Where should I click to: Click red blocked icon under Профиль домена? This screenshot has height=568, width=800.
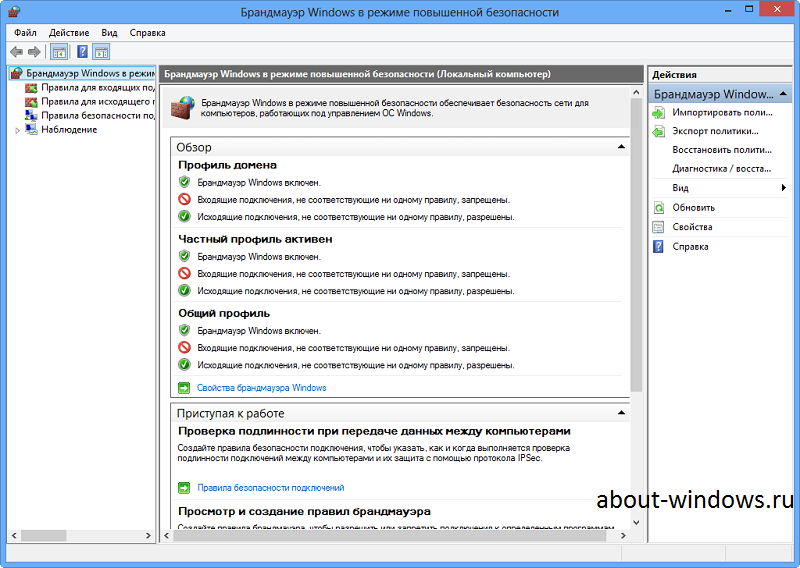tap(184, 200)
